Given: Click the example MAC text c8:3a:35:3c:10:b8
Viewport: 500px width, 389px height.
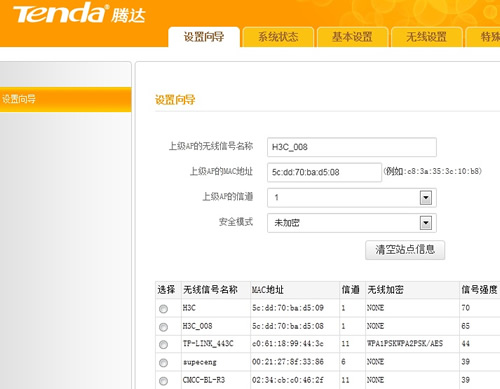Looking at the screenshot, I should pyautogui.click(x=444, y=171).
